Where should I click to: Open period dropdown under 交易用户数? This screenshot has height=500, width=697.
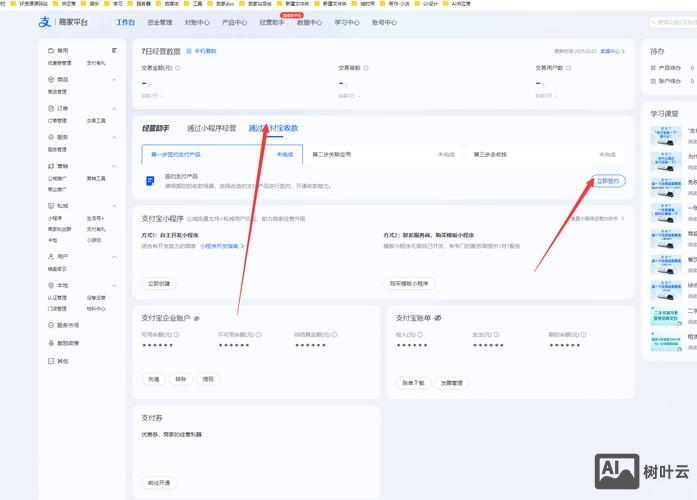(546, 96)
